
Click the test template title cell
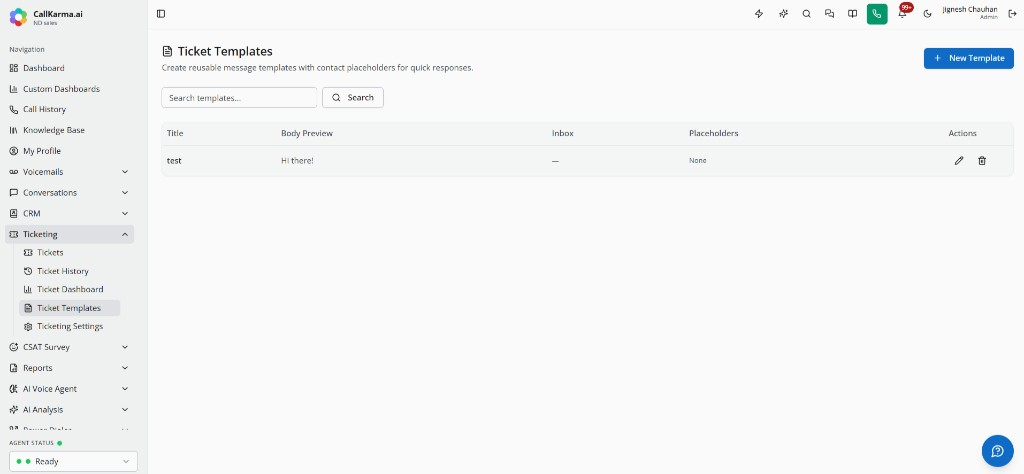click(174, 161)
